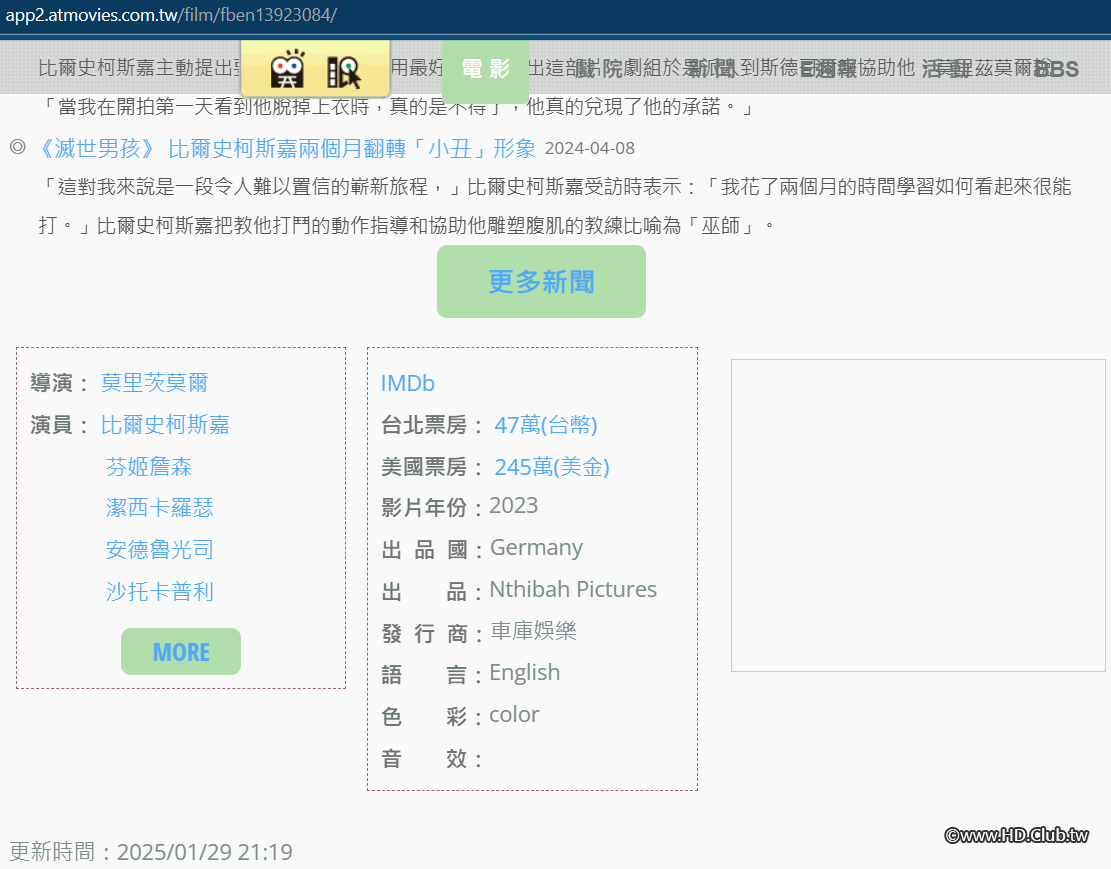Click language value English

(x=524, y=672)
